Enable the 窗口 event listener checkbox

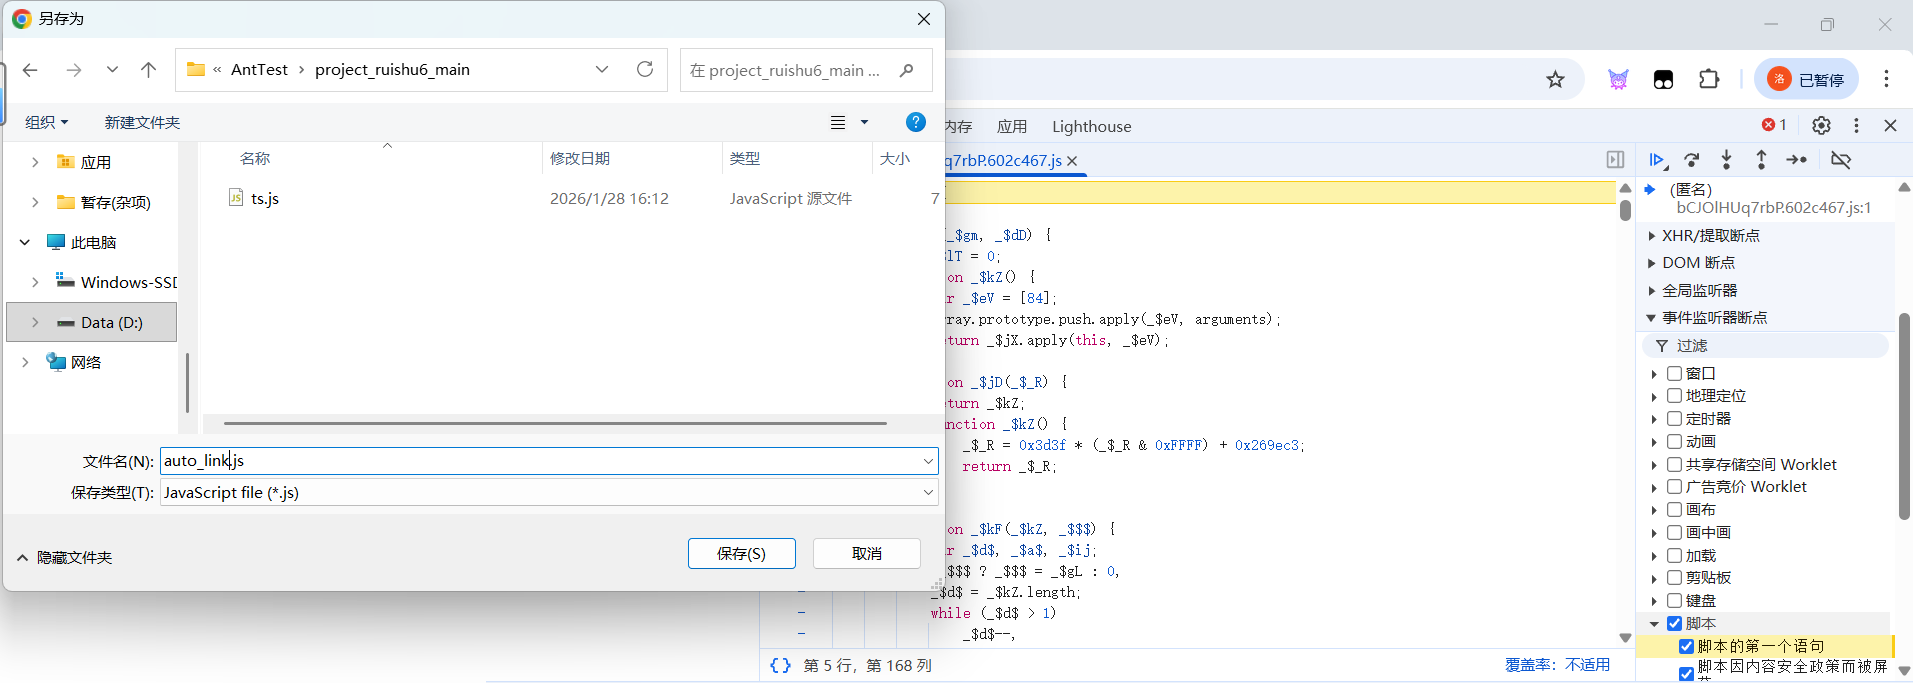point(1674,373)
